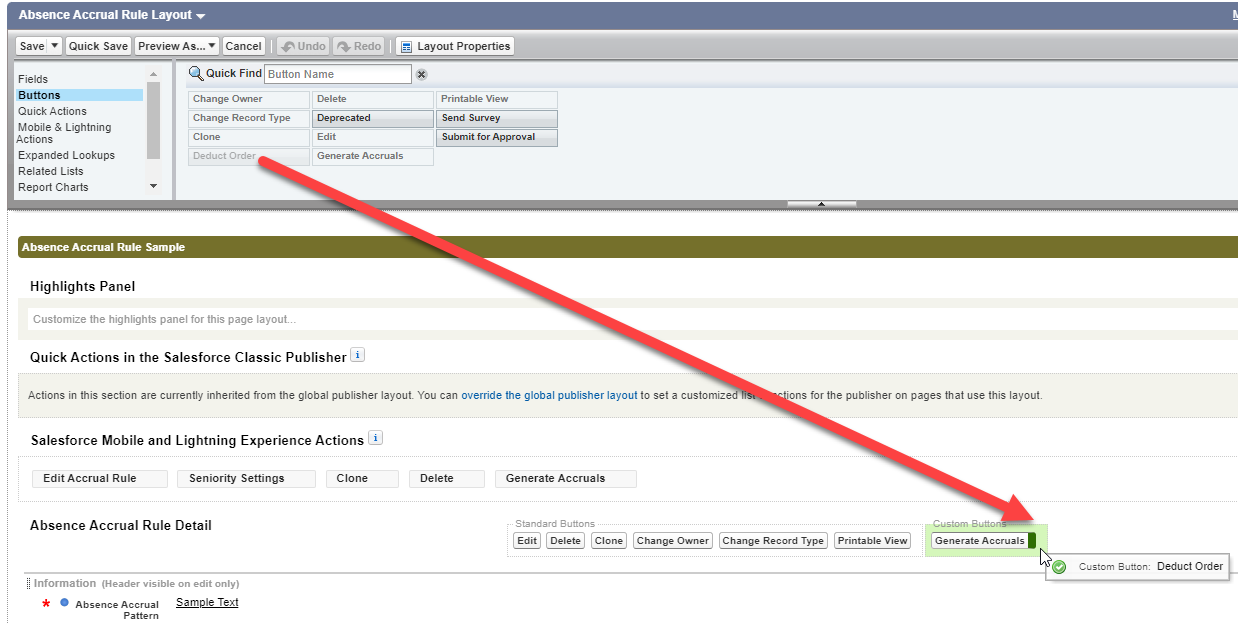Viewport: 1238px width, 624px height.
Task: Collapse the palette using the bottom handle
Action: click(x=821, y=204)
